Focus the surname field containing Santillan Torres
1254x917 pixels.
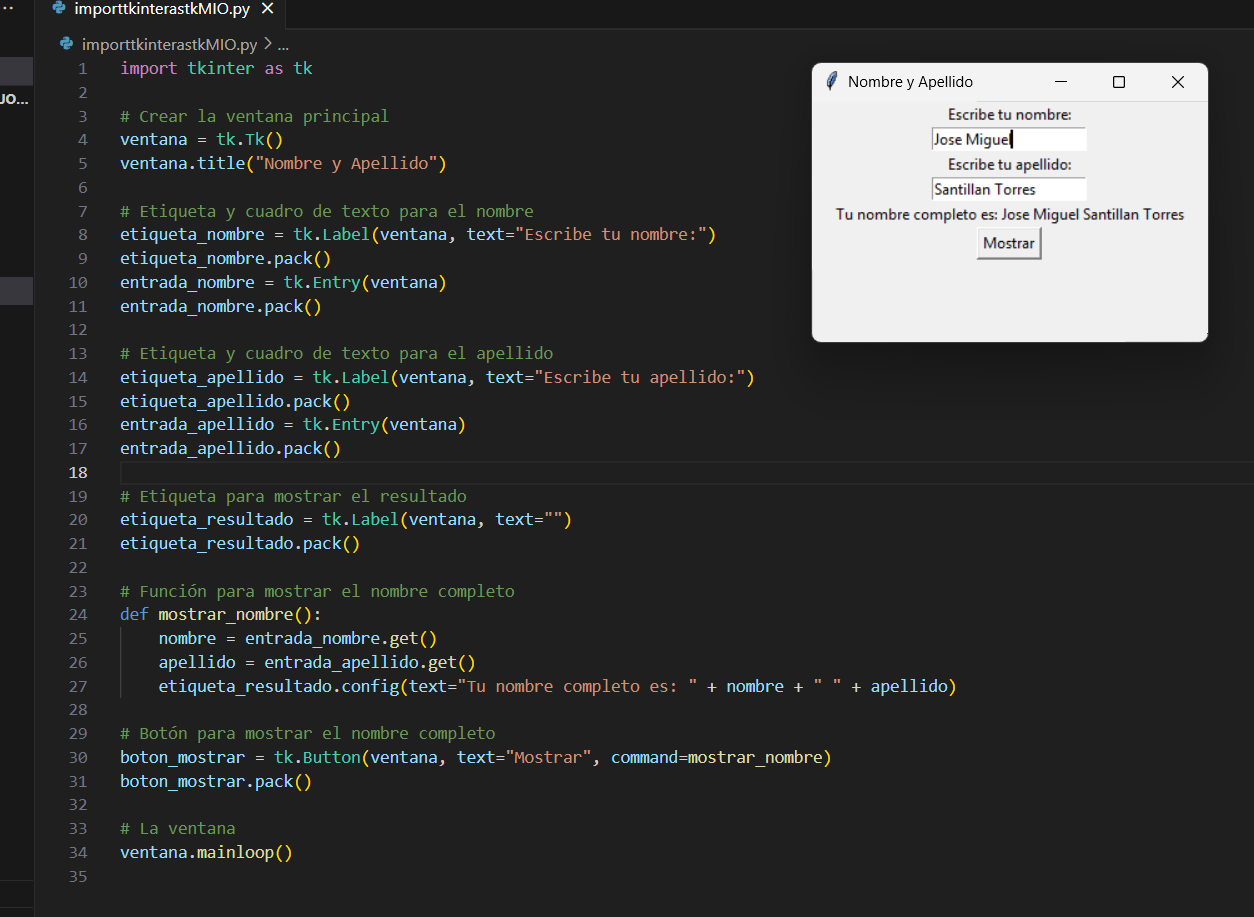(x=1008, y=189)
